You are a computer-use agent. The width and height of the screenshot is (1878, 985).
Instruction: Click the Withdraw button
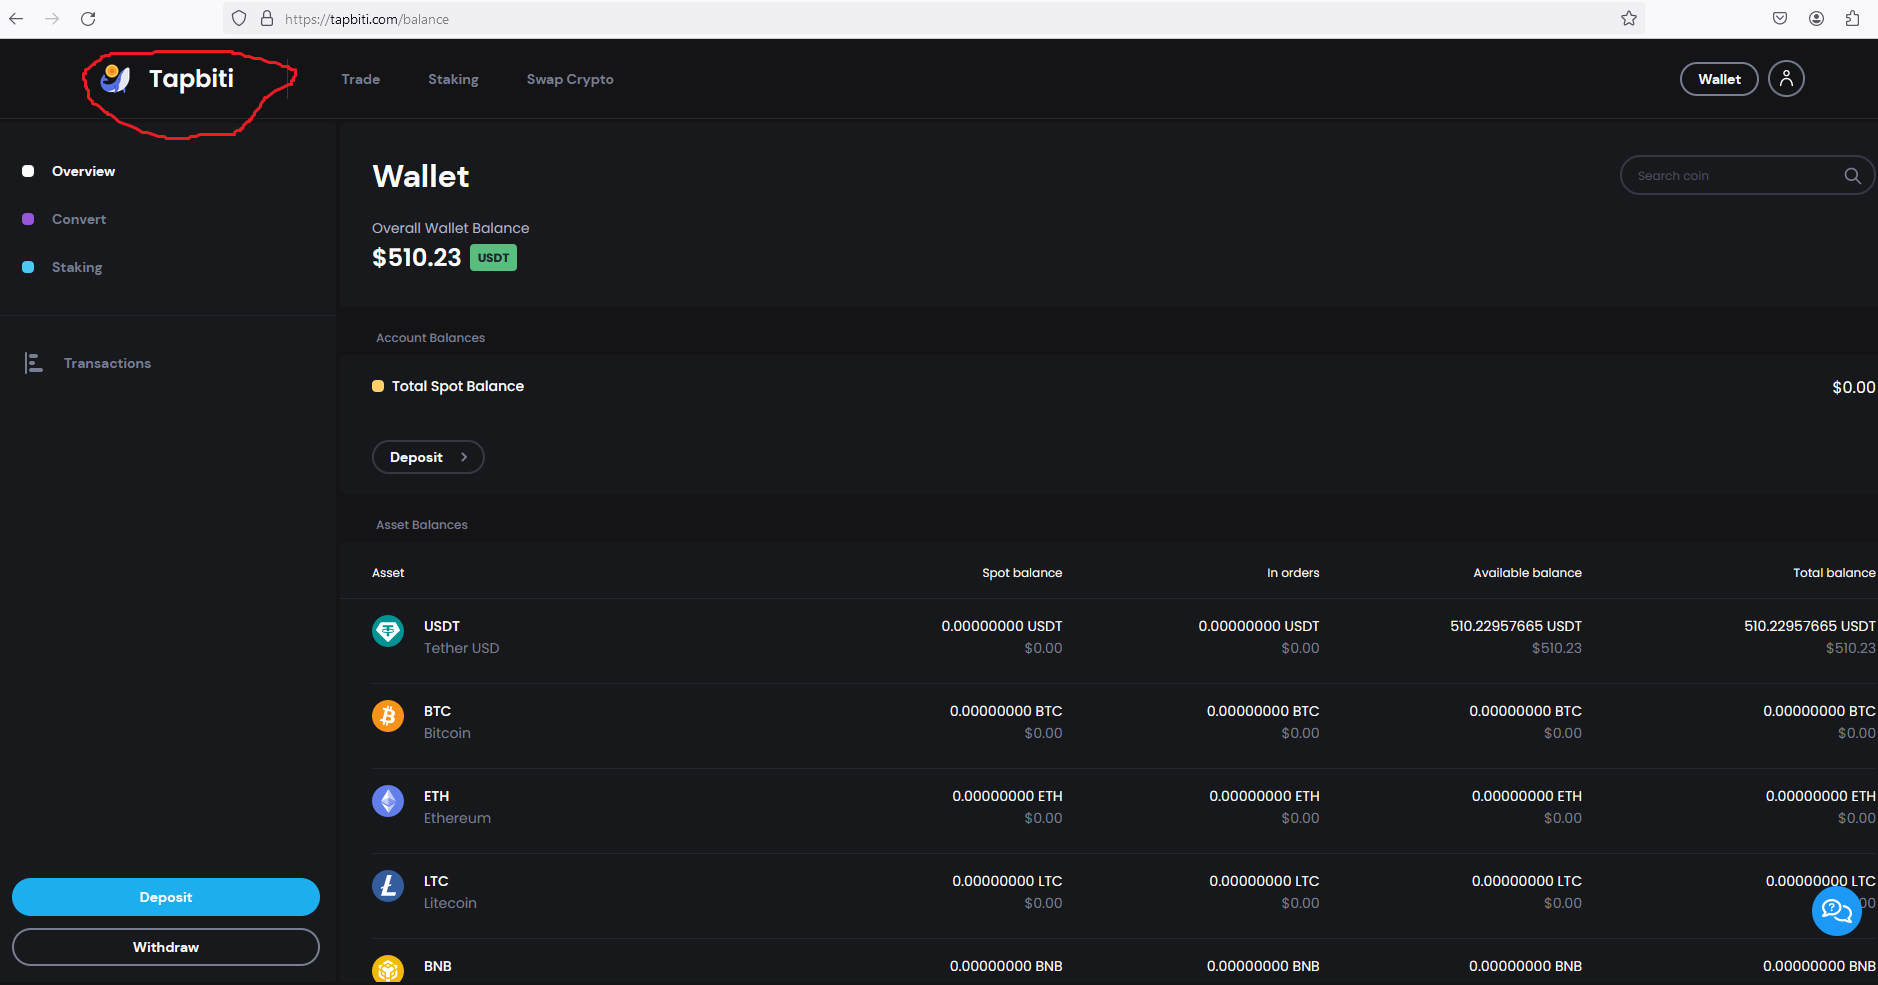coord(166,947)
